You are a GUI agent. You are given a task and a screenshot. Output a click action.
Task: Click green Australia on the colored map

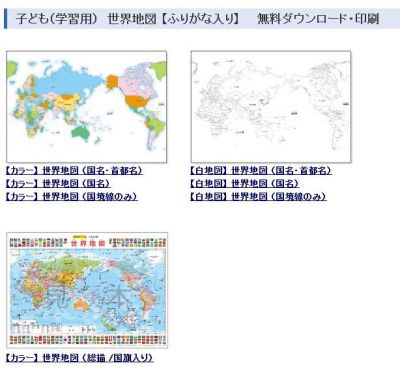tap(80, 132)
